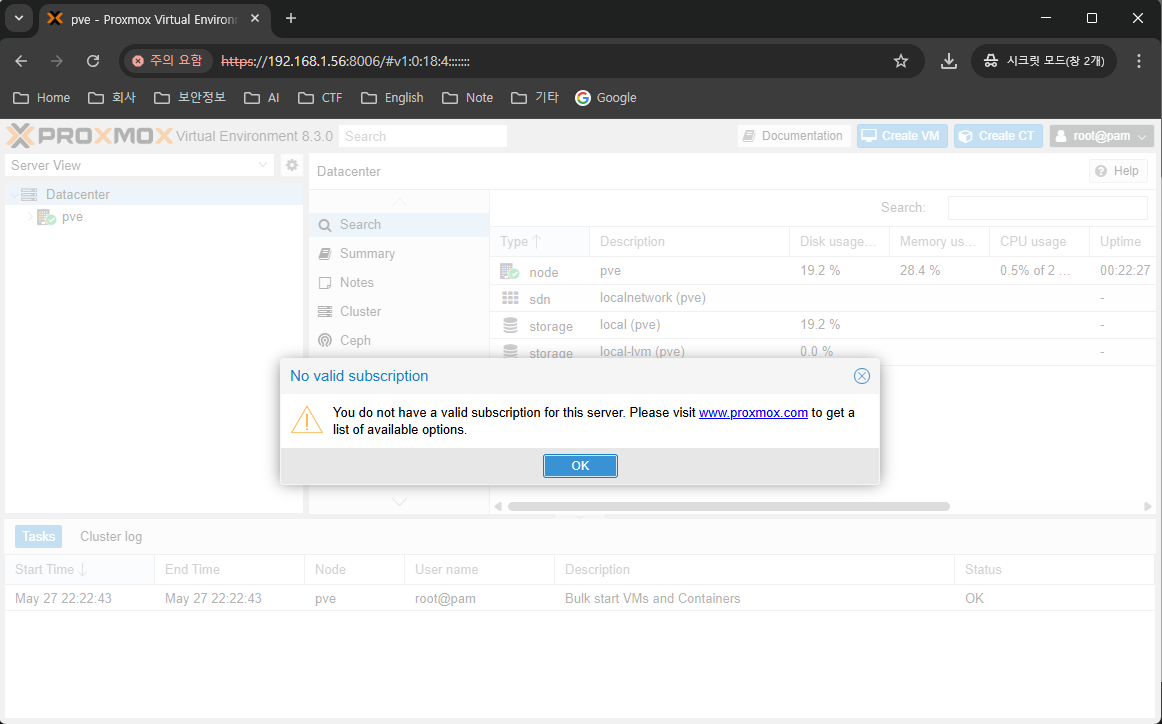Sort tasks by Status header
This screenshot has width=1162, height=724.
point(1054,569)
